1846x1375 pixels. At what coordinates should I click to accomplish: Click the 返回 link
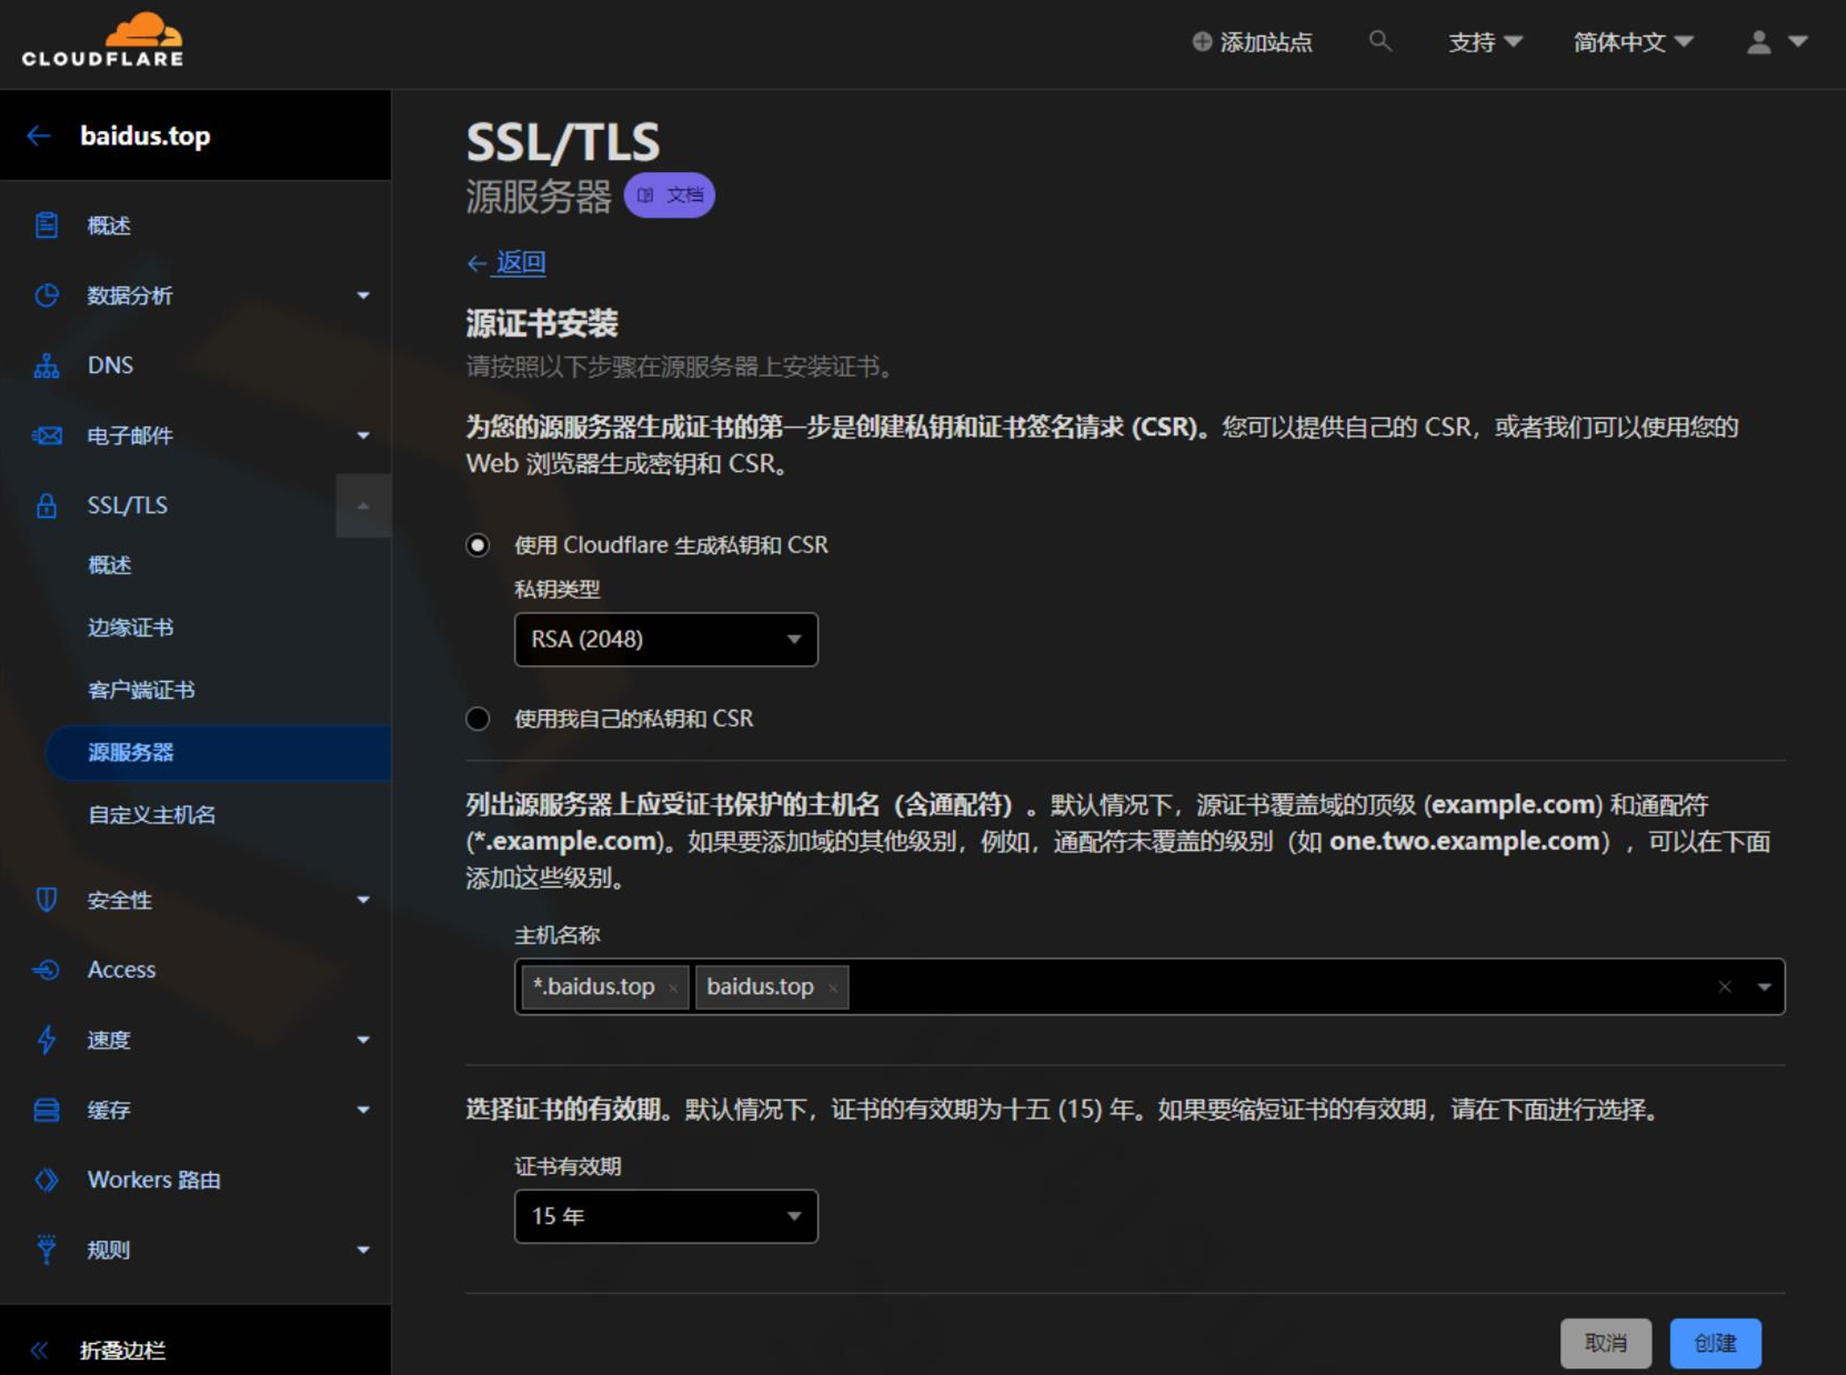(521, 262)
